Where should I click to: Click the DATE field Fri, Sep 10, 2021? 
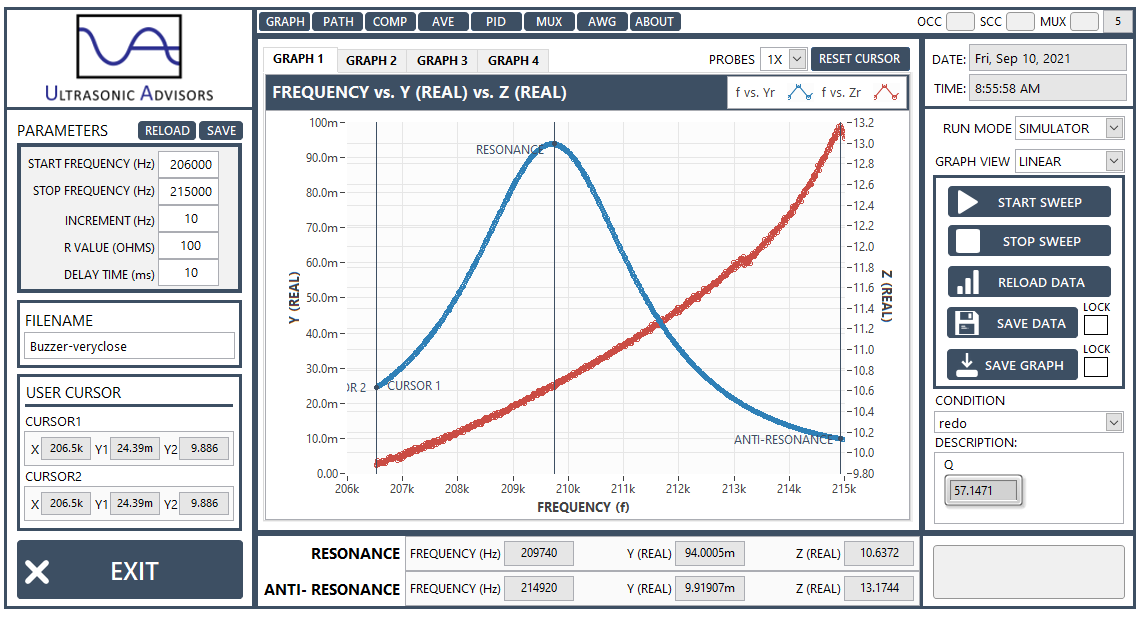pos(1048,58)
